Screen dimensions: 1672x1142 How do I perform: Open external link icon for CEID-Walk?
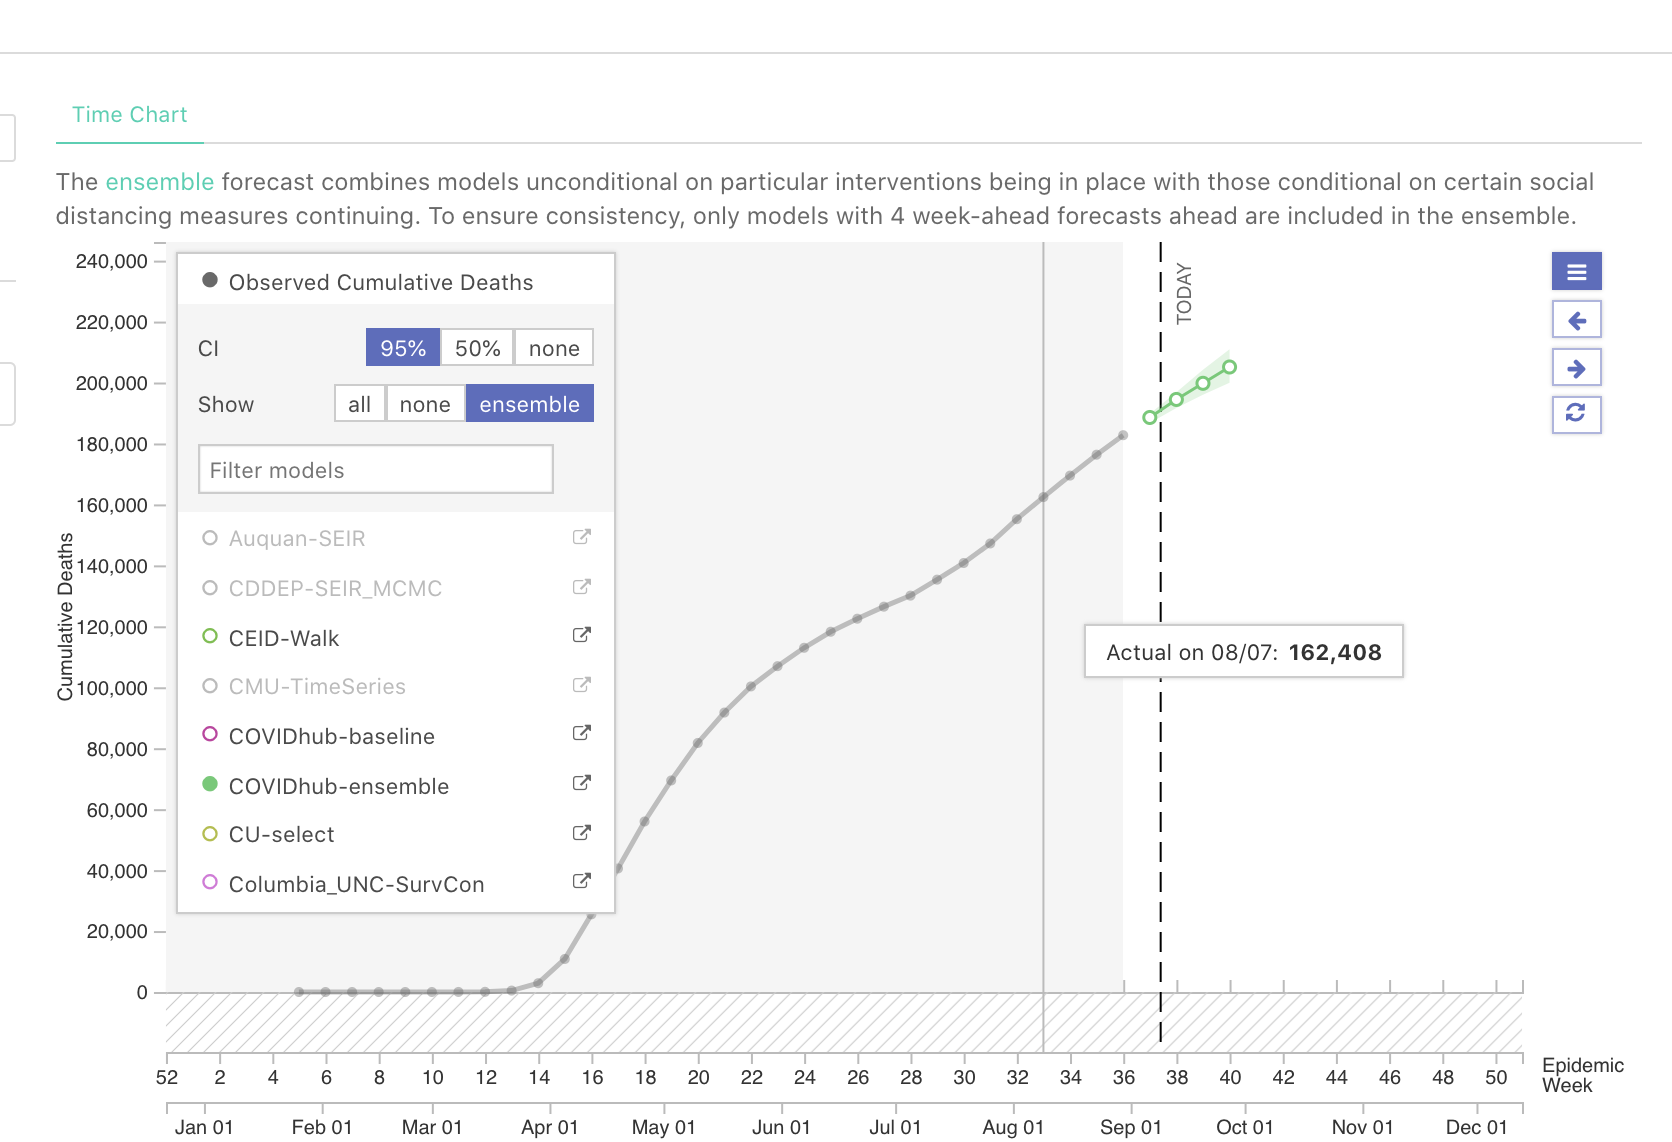tap(581, 635)
